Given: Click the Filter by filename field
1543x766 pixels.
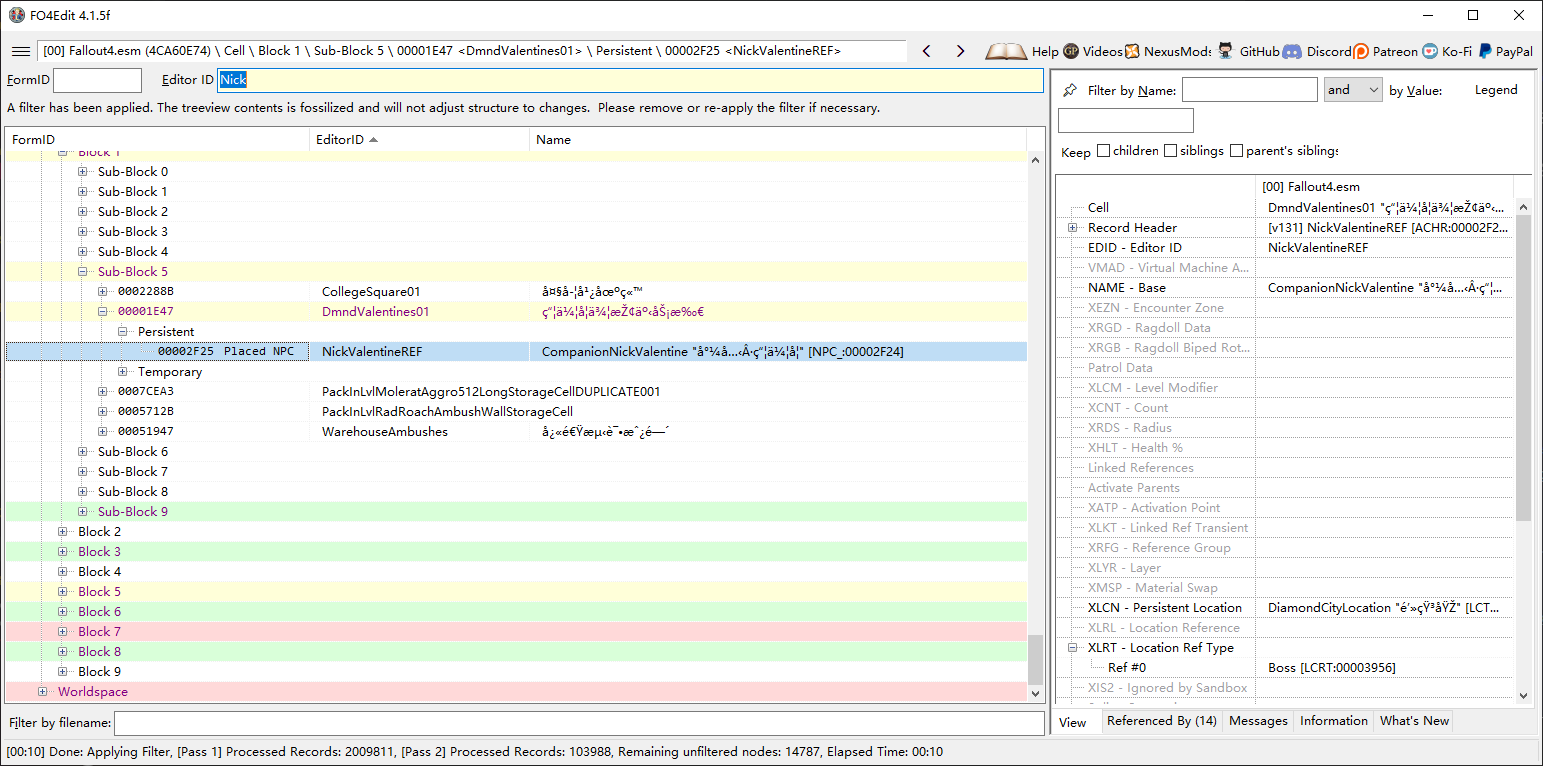Looking at the screenshot, I should [579, 723].
